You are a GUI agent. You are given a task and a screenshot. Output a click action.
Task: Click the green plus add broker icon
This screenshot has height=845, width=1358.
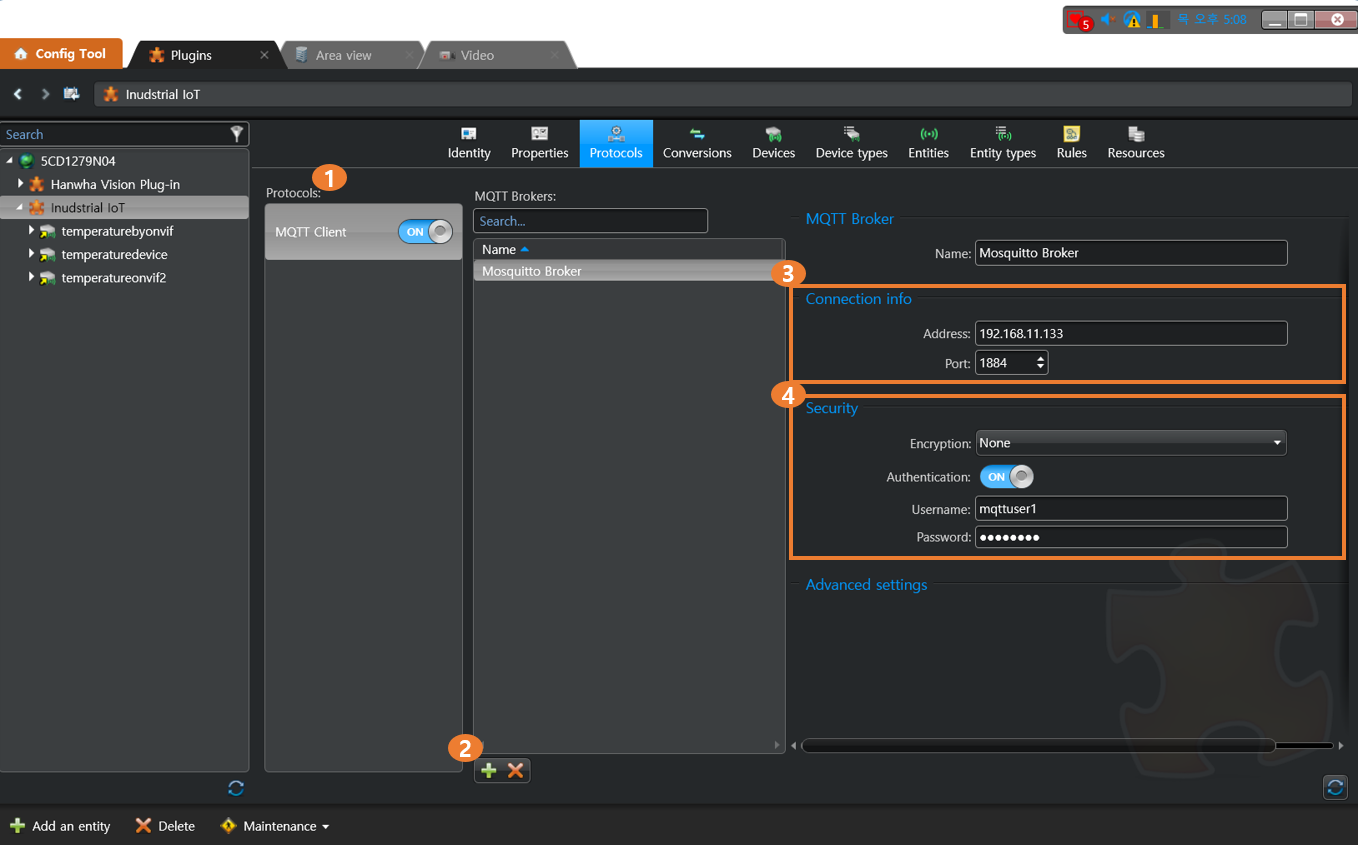pos(489,770)
